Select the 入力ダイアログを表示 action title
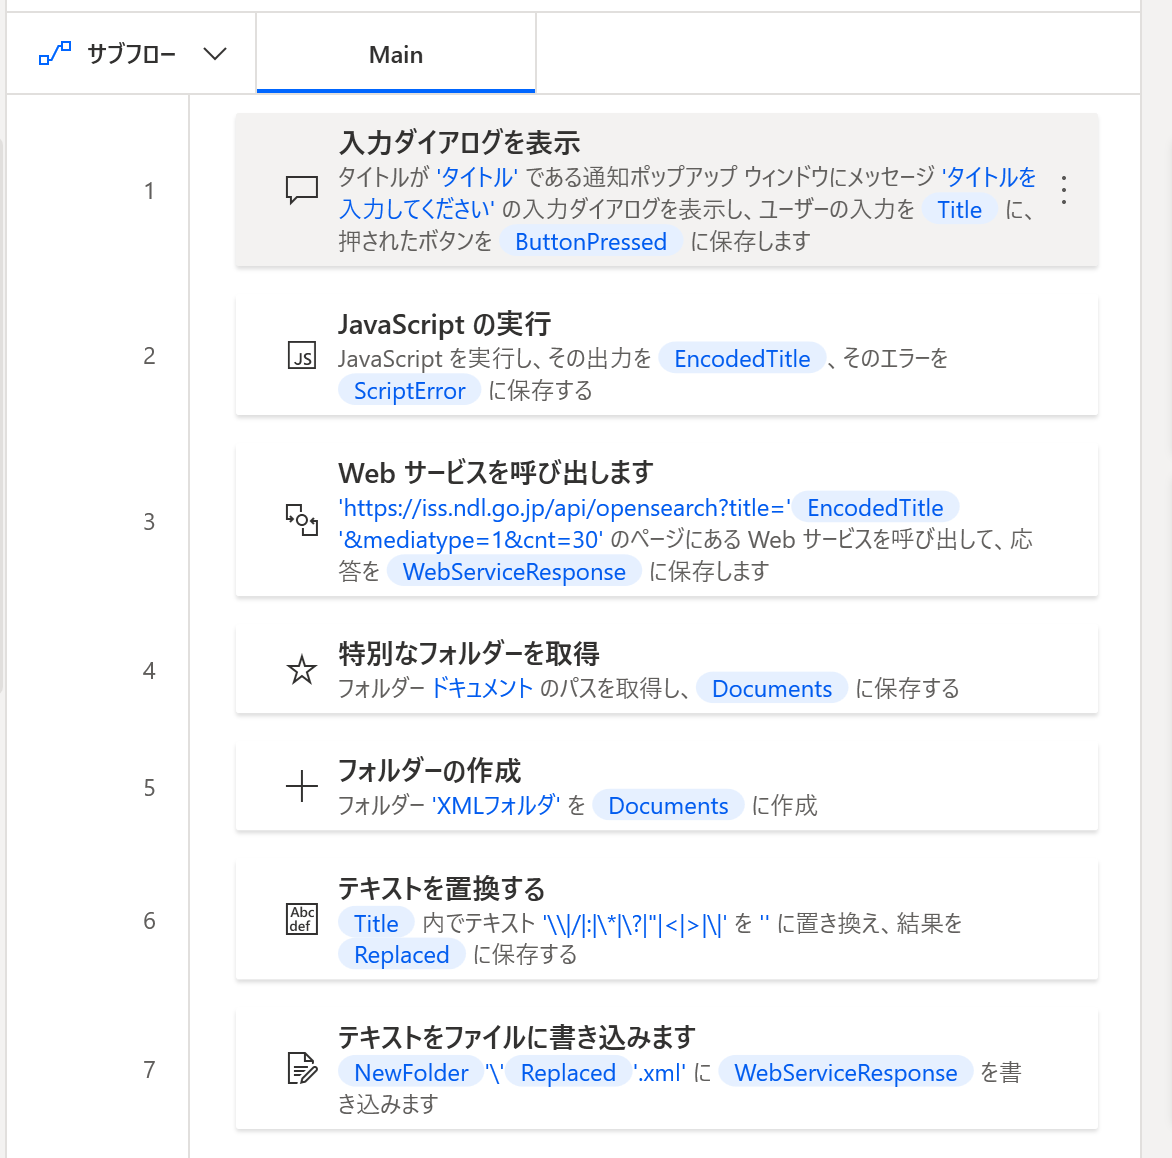Screen dimensions: 1172x1158 pyautogui.click(x=460, y=142)
